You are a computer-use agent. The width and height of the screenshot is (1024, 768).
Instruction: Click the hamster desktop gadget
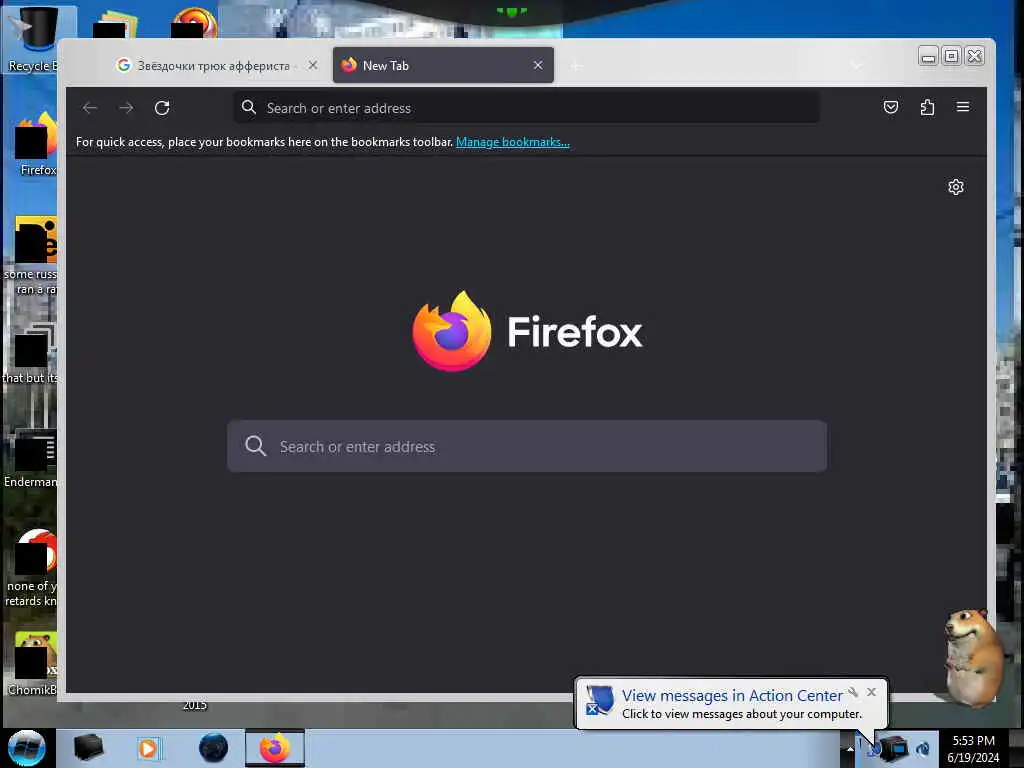pos(972,656)
